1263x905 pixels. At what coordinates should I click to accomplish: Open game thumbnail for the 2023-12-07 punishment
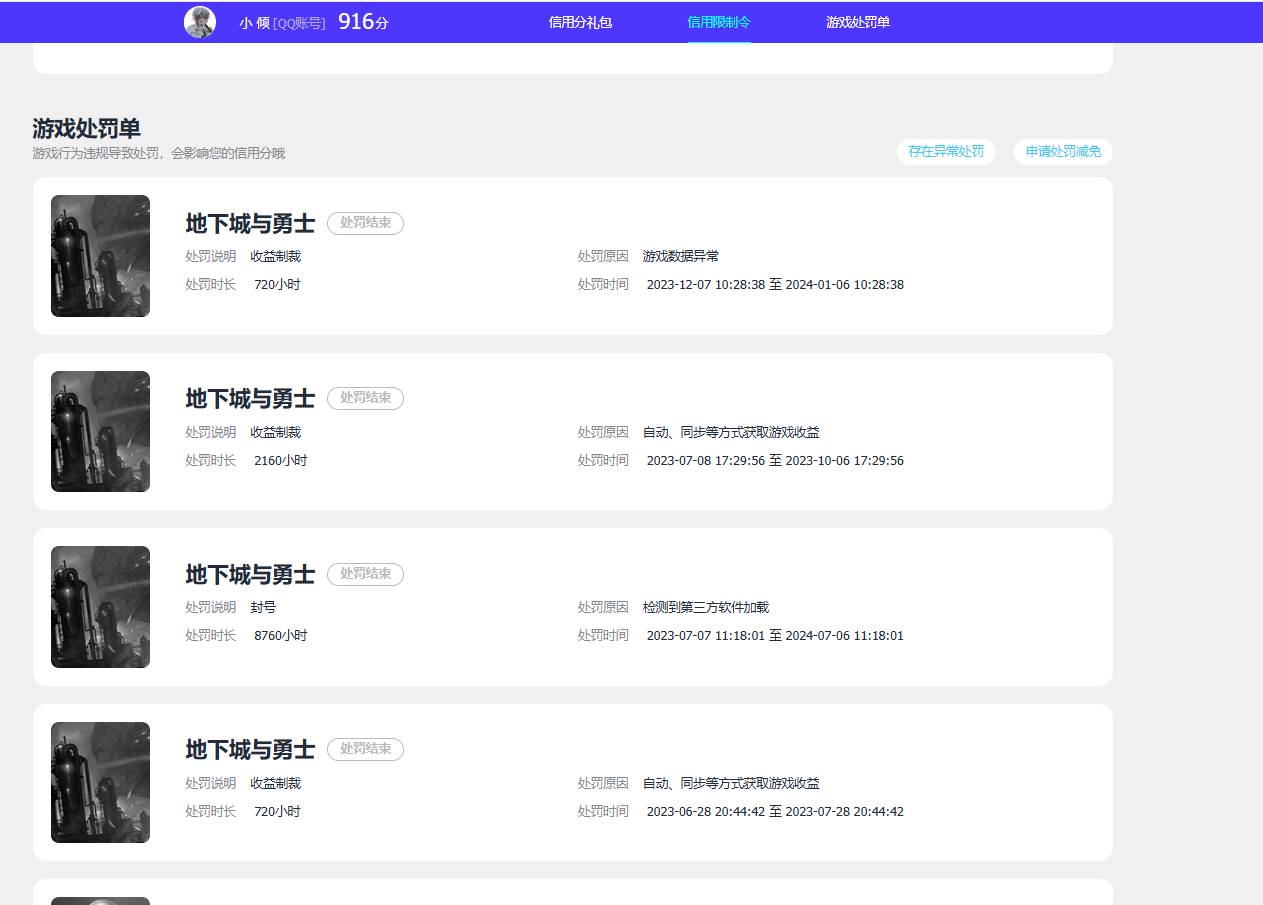point(100,256)
